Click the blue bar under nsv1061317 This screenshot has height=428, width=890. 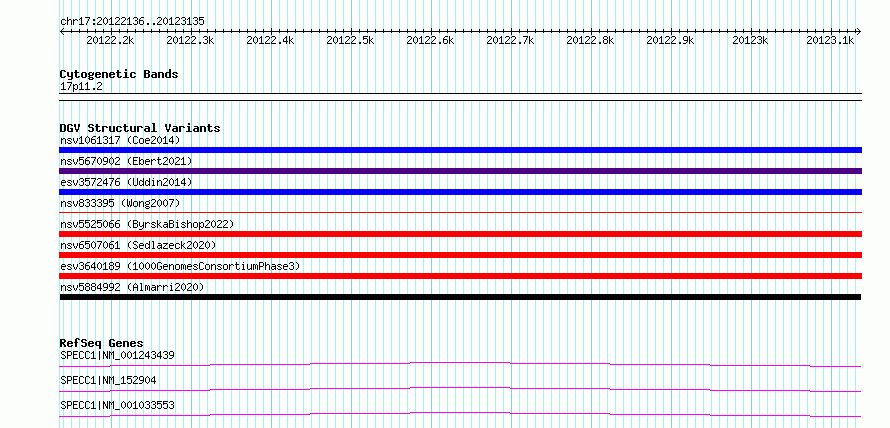460,150
